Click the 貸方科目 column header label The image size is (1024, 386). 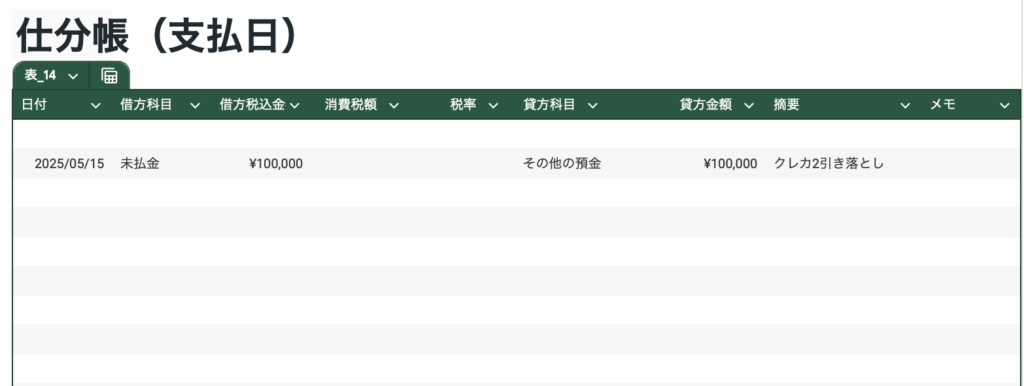(549, 105)
